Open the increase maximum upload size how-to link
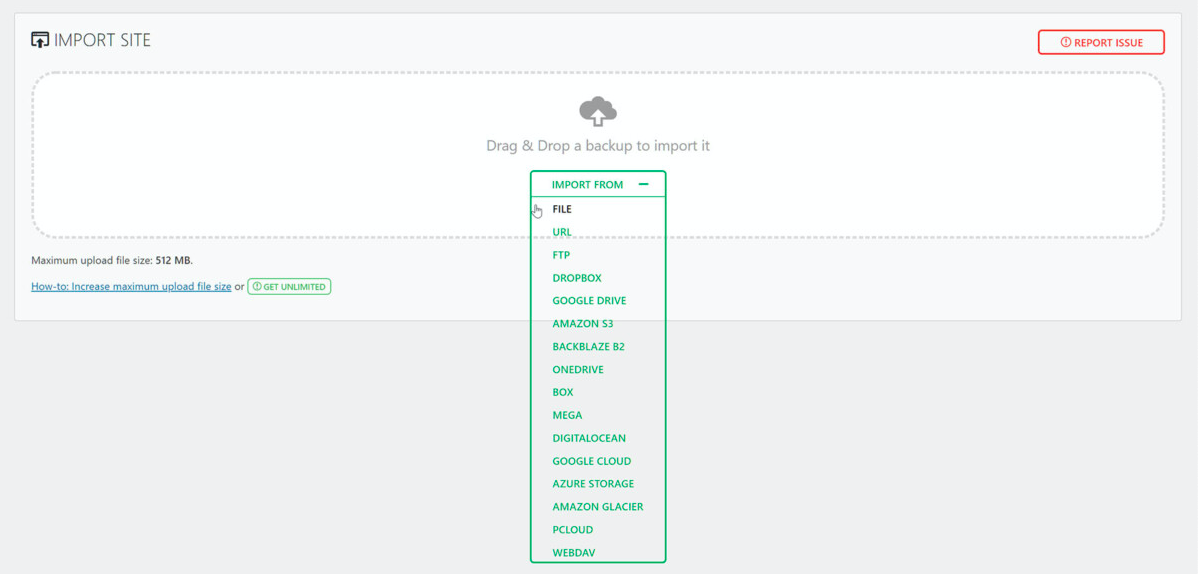The height and width of the screenshot is (574, 1198). tap(131, 287)
